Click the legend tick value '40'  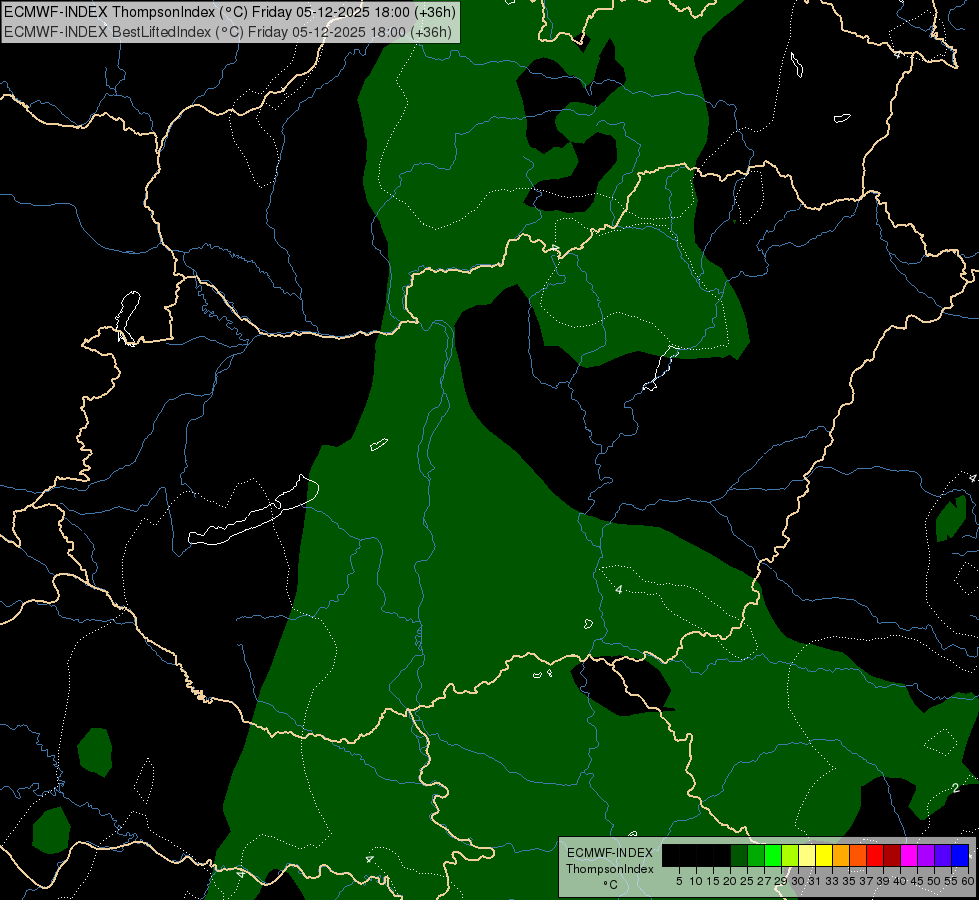pos(900,881)
